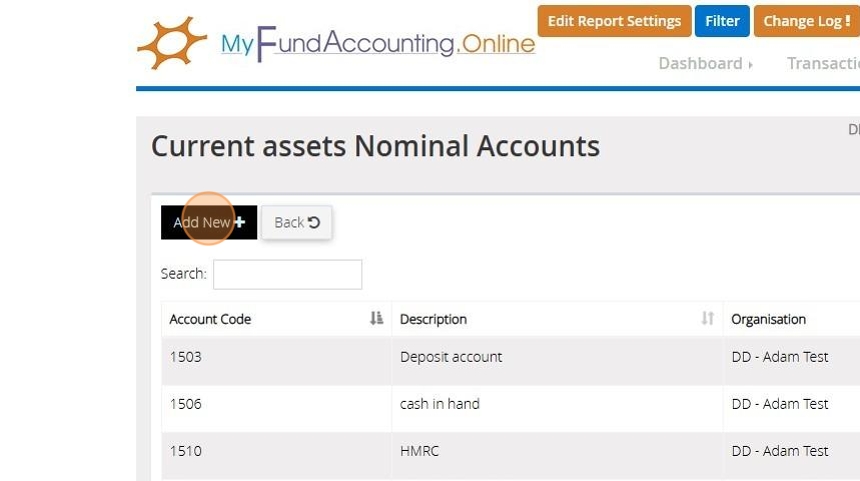Click the Description column header text
The image size is (860, 481).
coord(433,319)
